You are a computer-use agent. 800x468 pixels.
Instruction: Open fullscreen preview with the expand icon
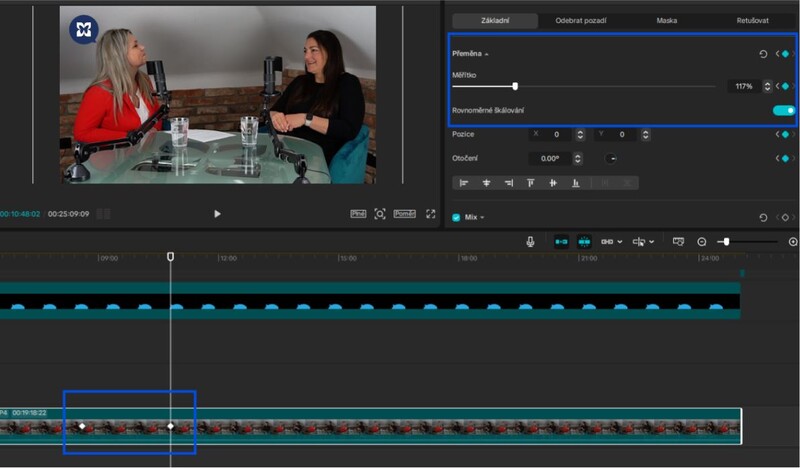431,214
